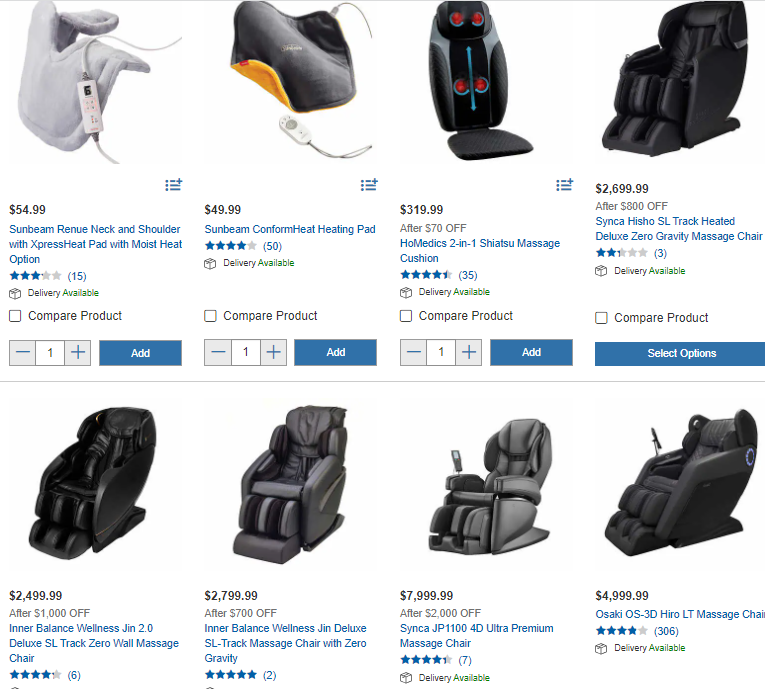Increase quantity for HoMedics Shiatsu Massage Cushion

click(469, 352)
